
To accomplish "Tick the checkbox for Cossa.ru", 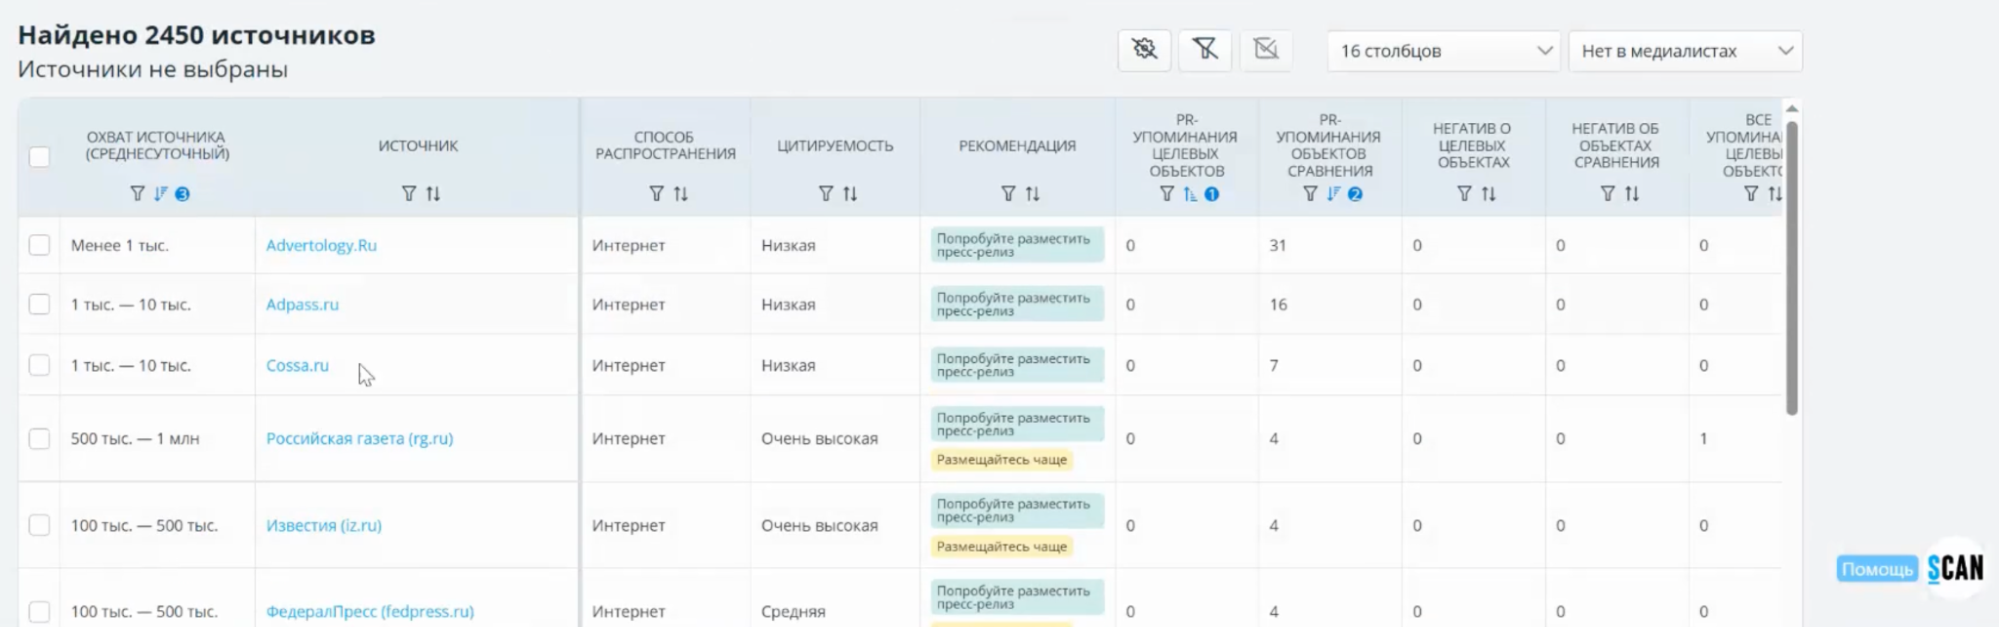I will (39, 365).
